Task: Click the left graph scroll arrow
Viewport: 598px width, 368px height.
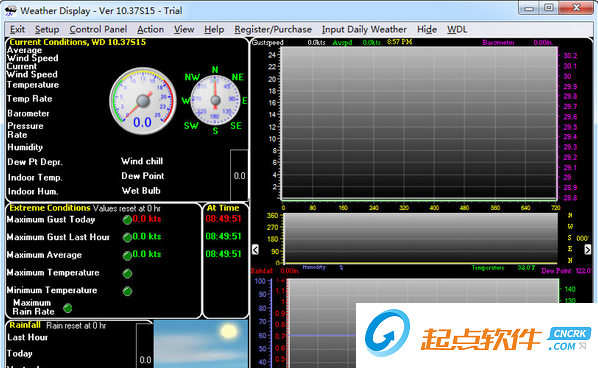Action: coord(256,250)
